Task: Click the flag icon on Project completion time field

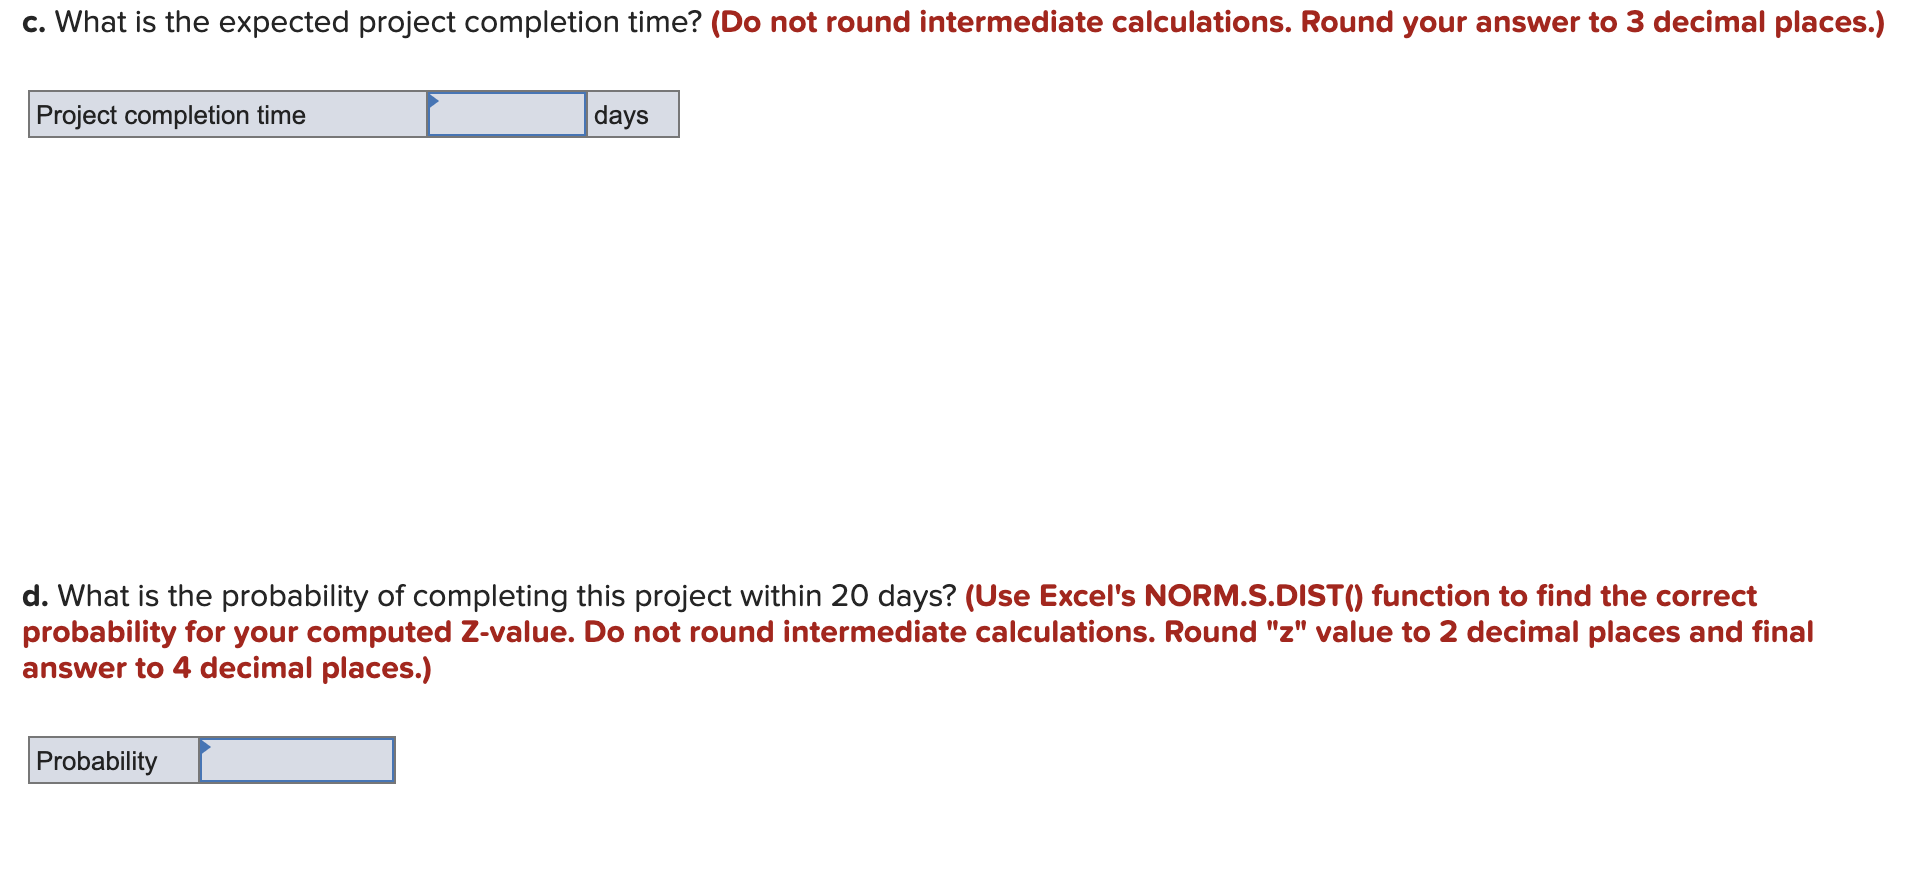Action: pos(433,100)
